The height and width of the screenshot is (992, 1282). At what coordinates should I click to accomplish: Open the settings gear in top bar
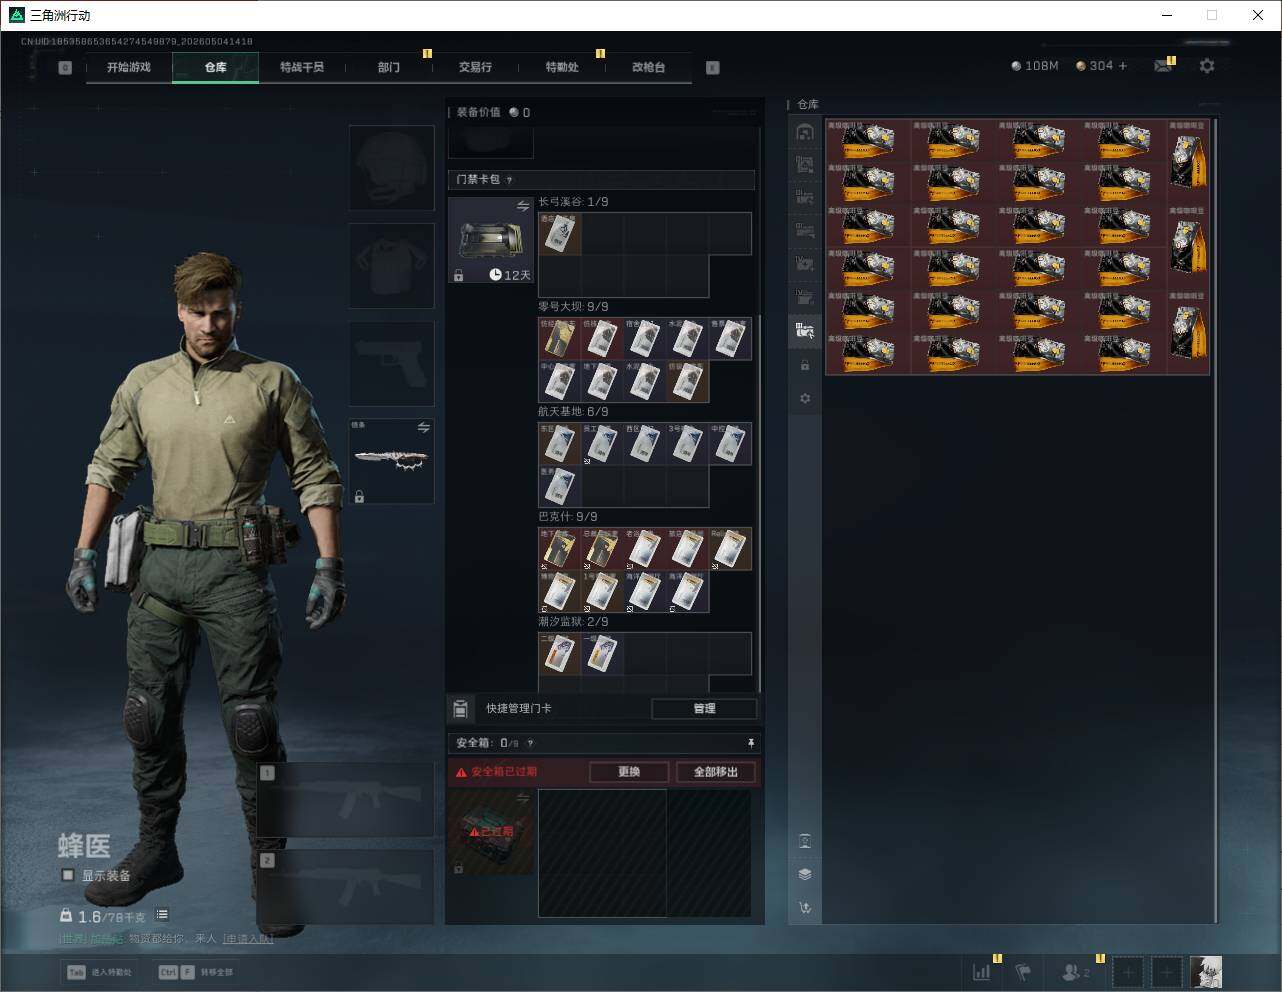click(1207, 66)
